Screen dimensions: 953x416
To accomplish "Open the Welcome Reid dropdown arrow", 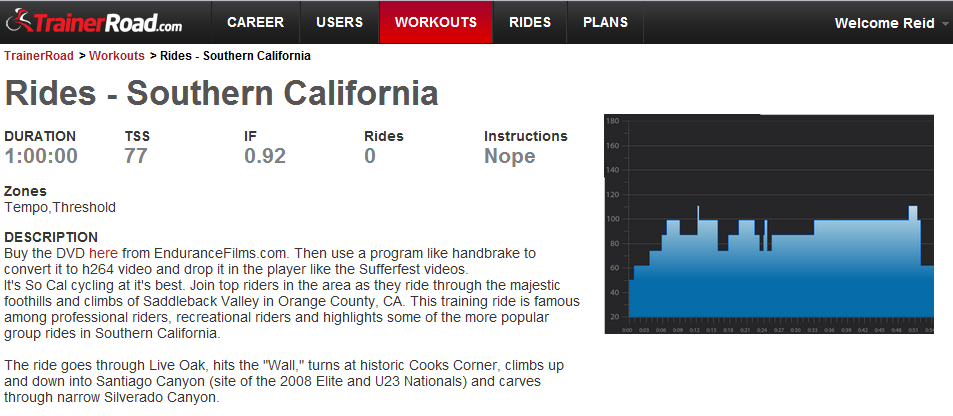I will click(x=945, y=24).
